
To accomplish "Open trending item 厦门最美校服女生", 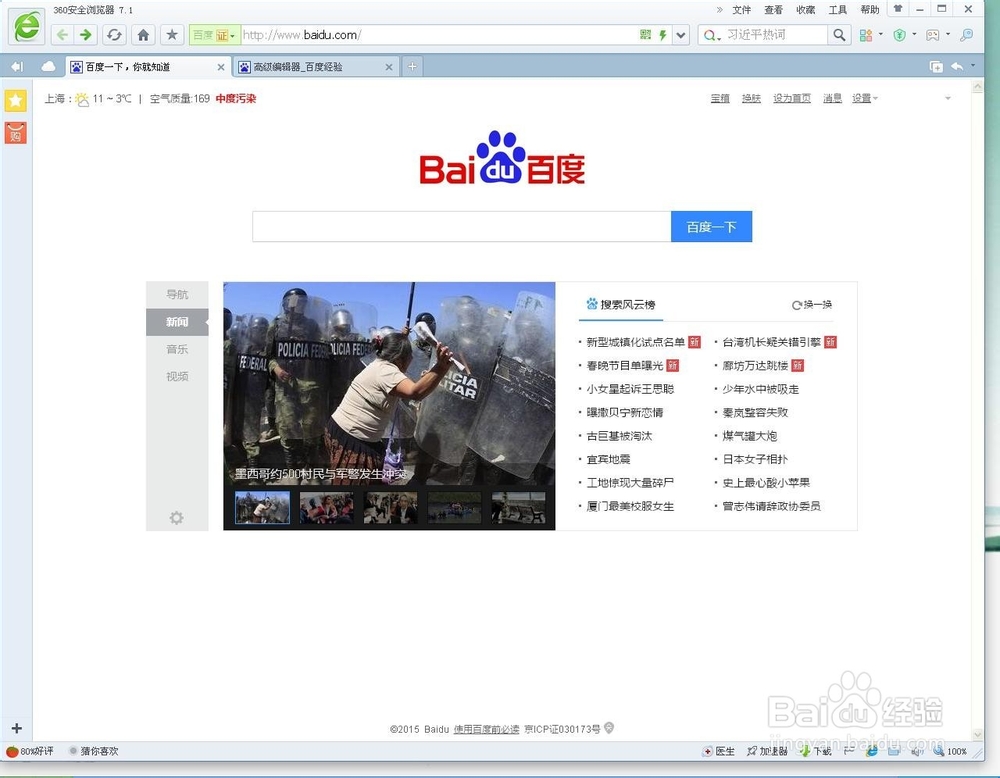I will click(x=630, y=506).
